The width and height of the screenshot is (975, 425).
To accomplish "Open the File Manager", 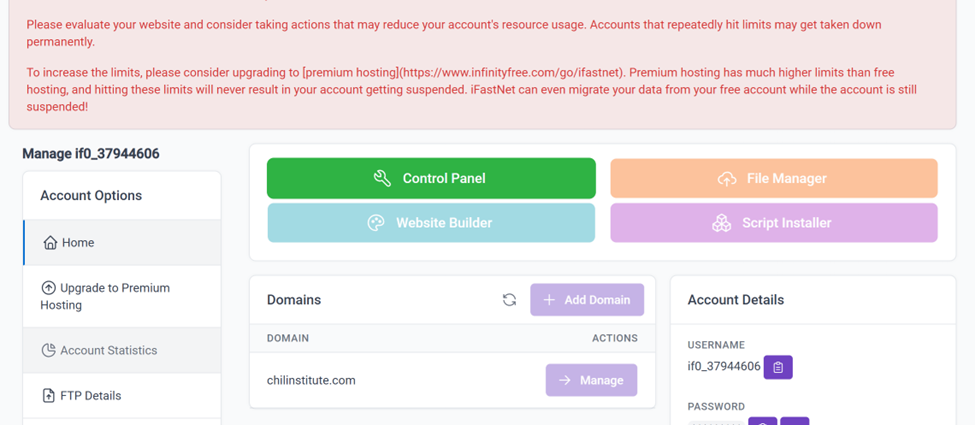I will [774, 178].
